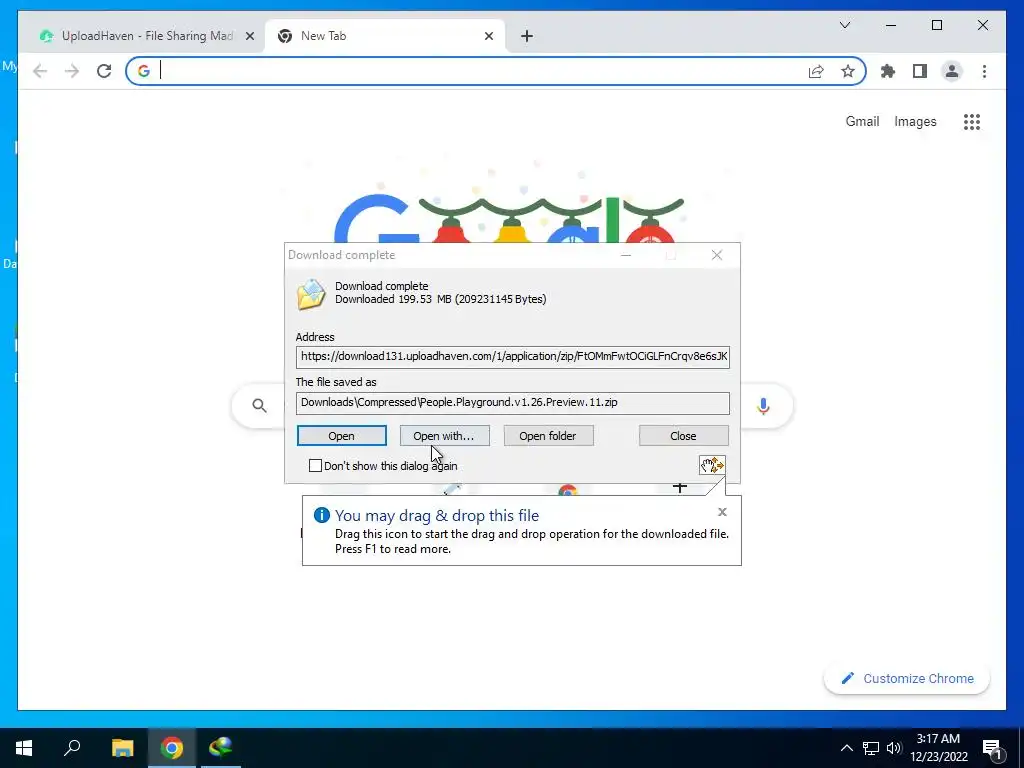Click the holiday Google doodle logo

pyautogui.click(x=509, y=219)
